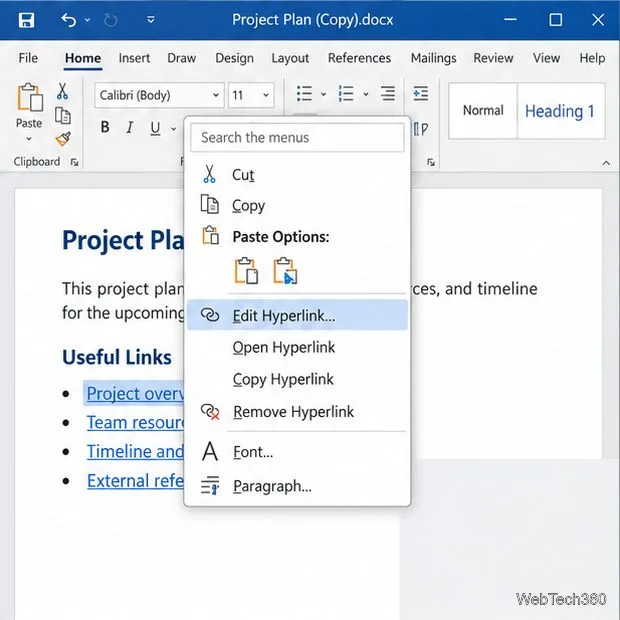
Task: Click the External references hyperlink
Action: pos(135,480)
